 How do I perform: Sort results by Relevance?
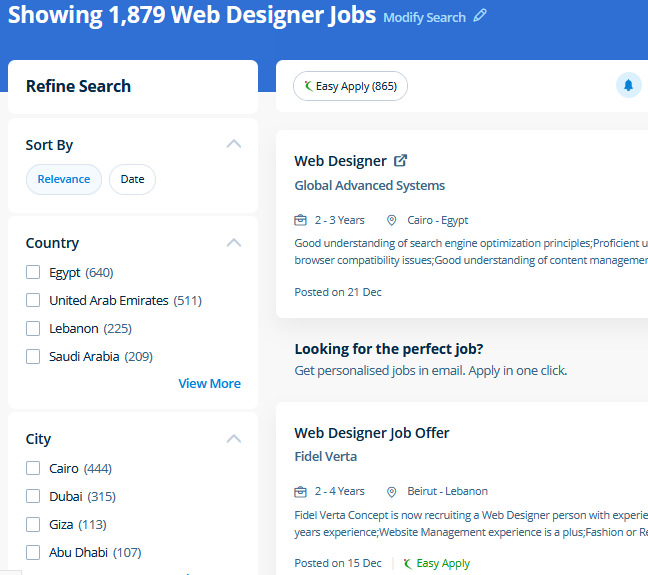[x=64, y=180]
